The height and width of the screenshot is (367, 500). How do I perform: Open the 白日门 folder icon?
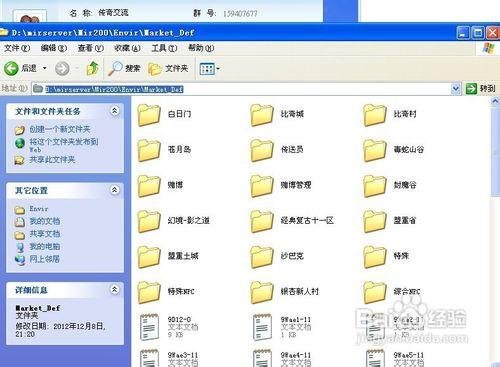[x=149, y=115]
